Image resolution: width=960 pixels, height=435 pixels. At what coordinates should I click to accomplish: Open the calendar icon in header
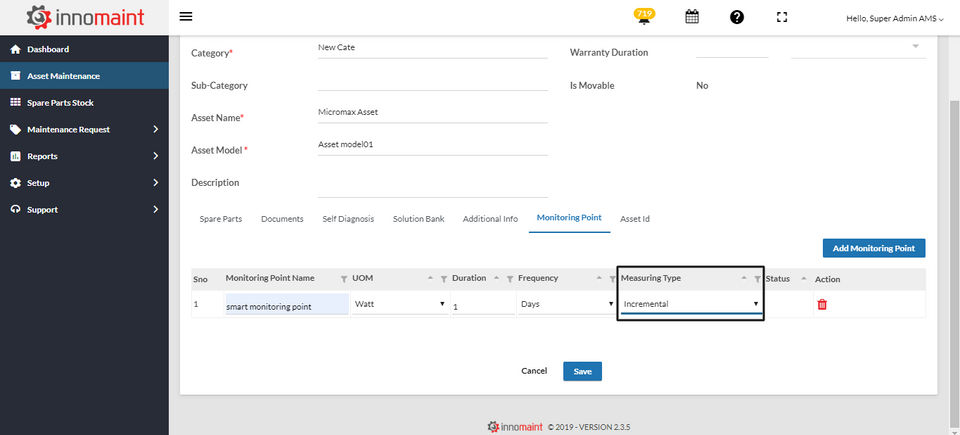tap(691, 17)
